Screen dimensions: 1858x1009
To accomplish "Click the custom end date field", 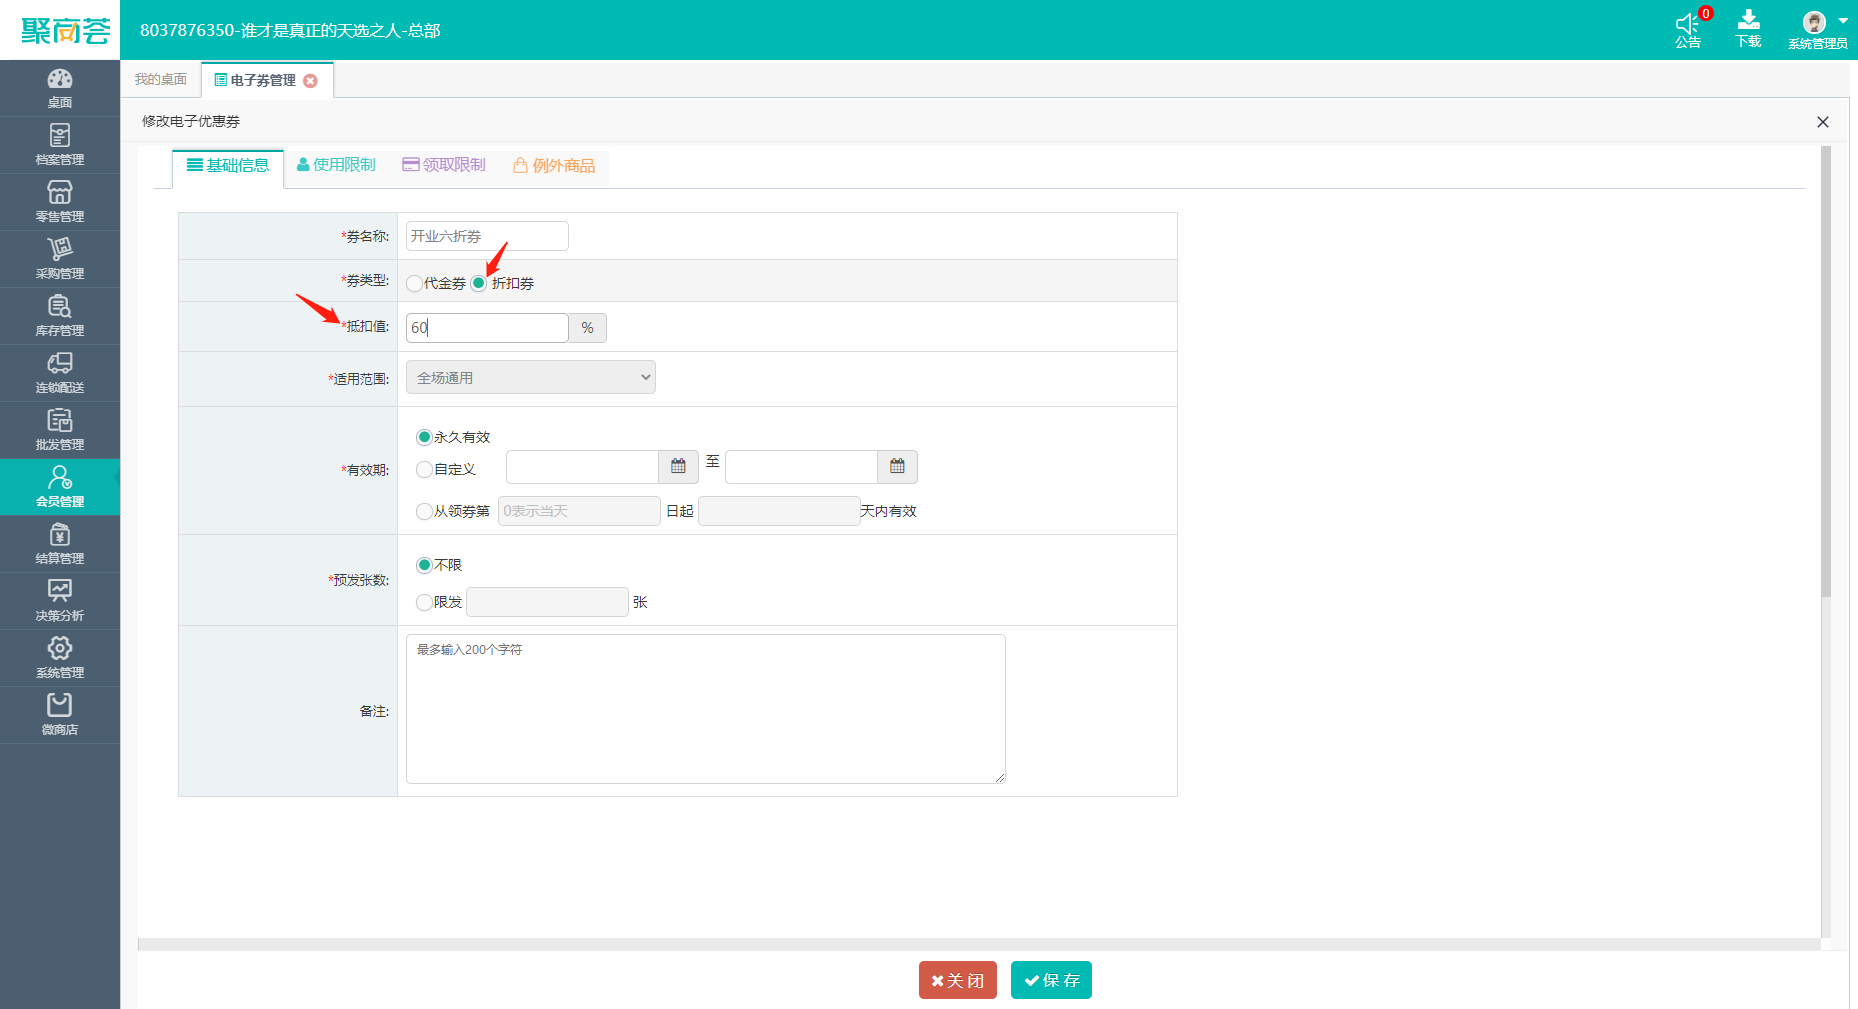I will [801, 467].
